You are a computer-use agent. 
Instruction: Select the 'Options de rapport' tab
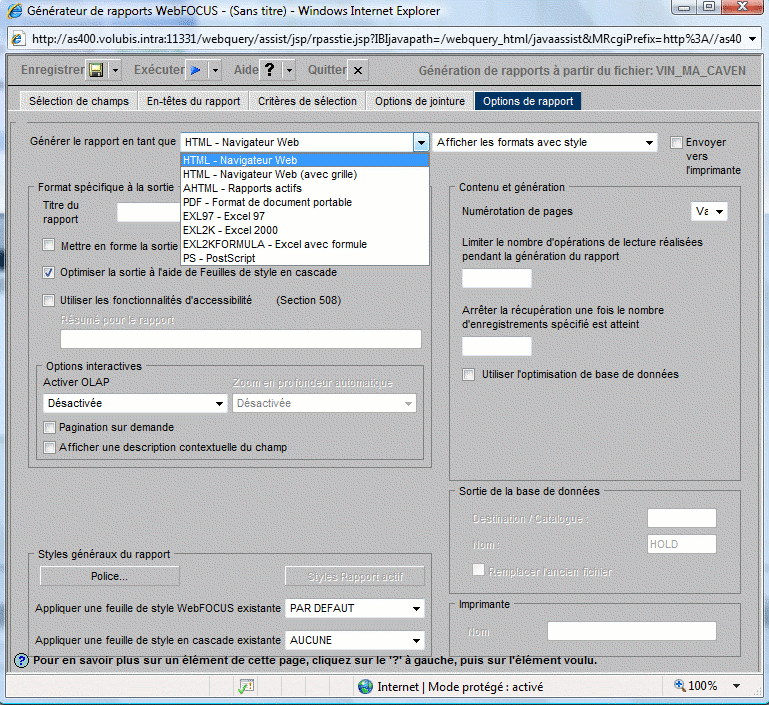[x=528, y=101]
